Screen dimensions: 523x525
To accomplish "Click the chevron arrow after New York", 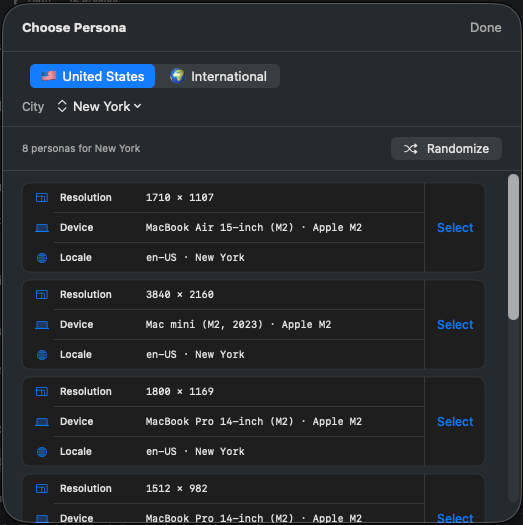I will click(x=138, y=106).
